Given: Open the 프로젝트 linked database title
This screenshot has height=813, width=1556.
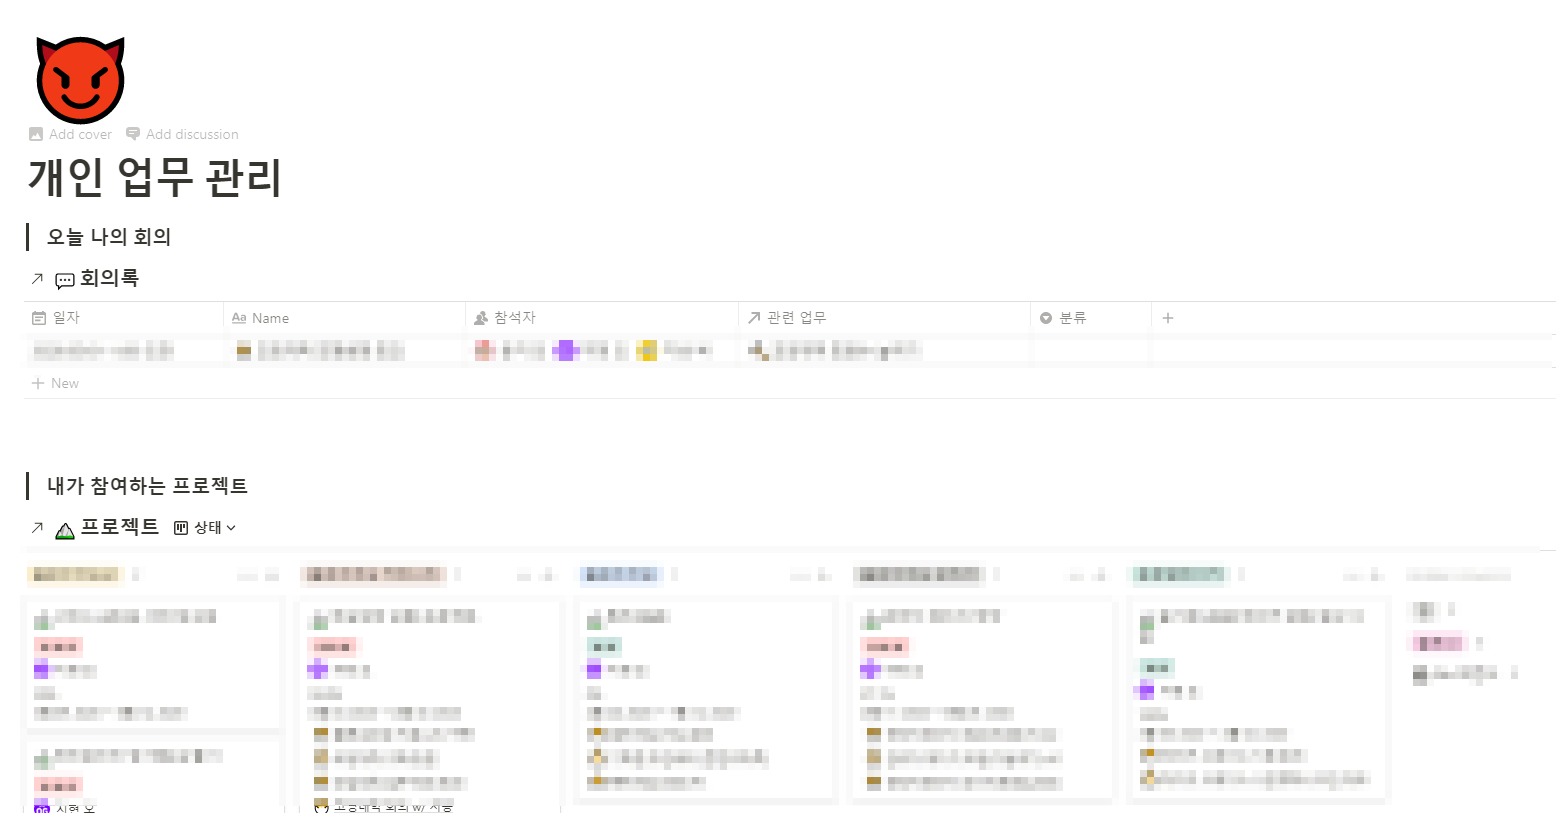Looking at the screenshot, I should click(120, 527).
